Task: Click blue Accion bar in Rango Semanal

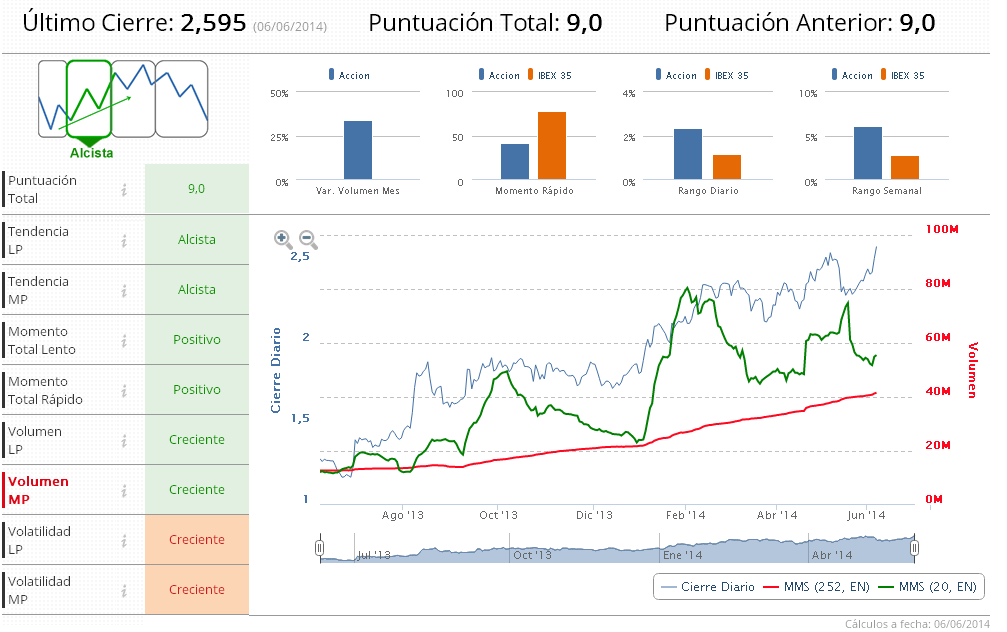Action: tap(868, 154)
